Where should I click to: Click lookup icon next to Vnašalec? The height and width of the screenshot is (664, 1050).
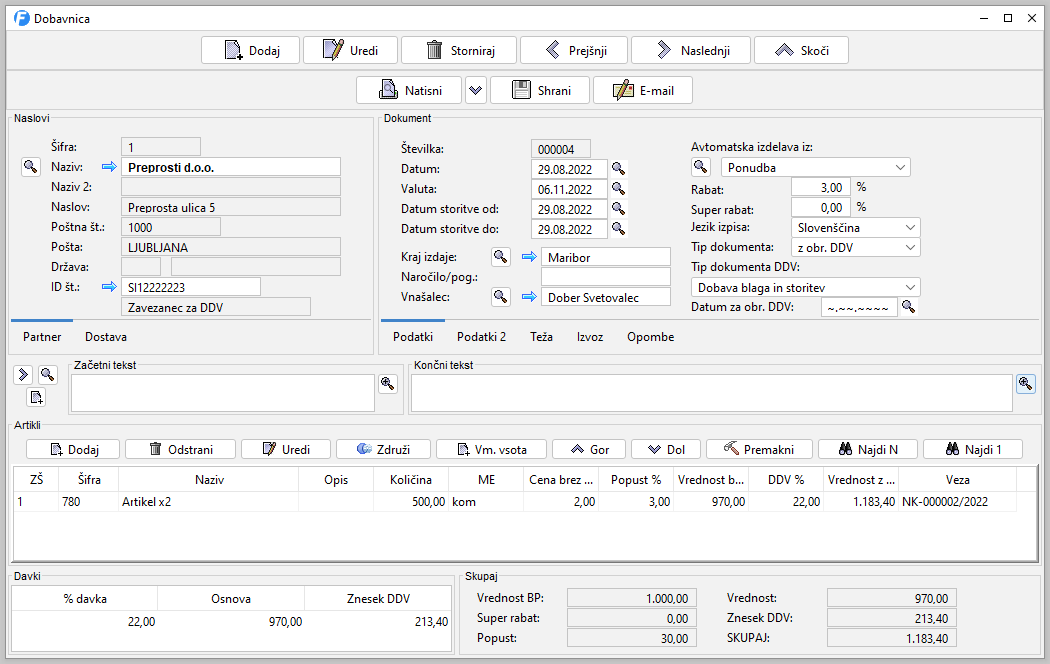[x=501, y=297]
